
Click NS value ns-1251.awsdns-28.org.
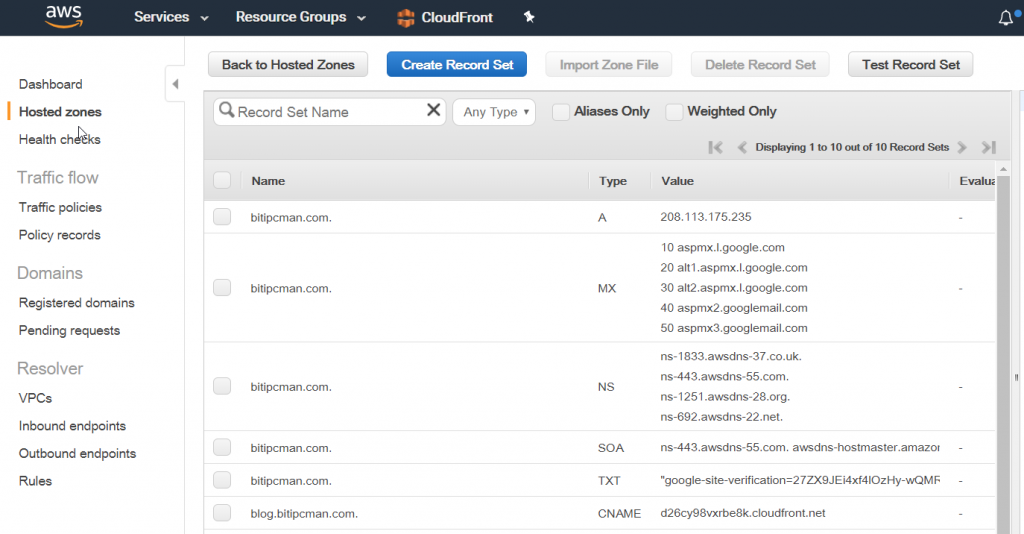point(725,396)
